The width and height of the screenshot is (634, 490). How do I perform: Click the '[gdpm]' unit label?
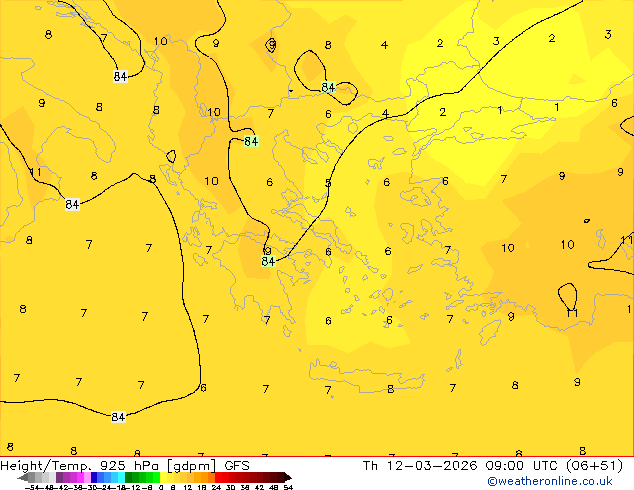coord(191,466)
